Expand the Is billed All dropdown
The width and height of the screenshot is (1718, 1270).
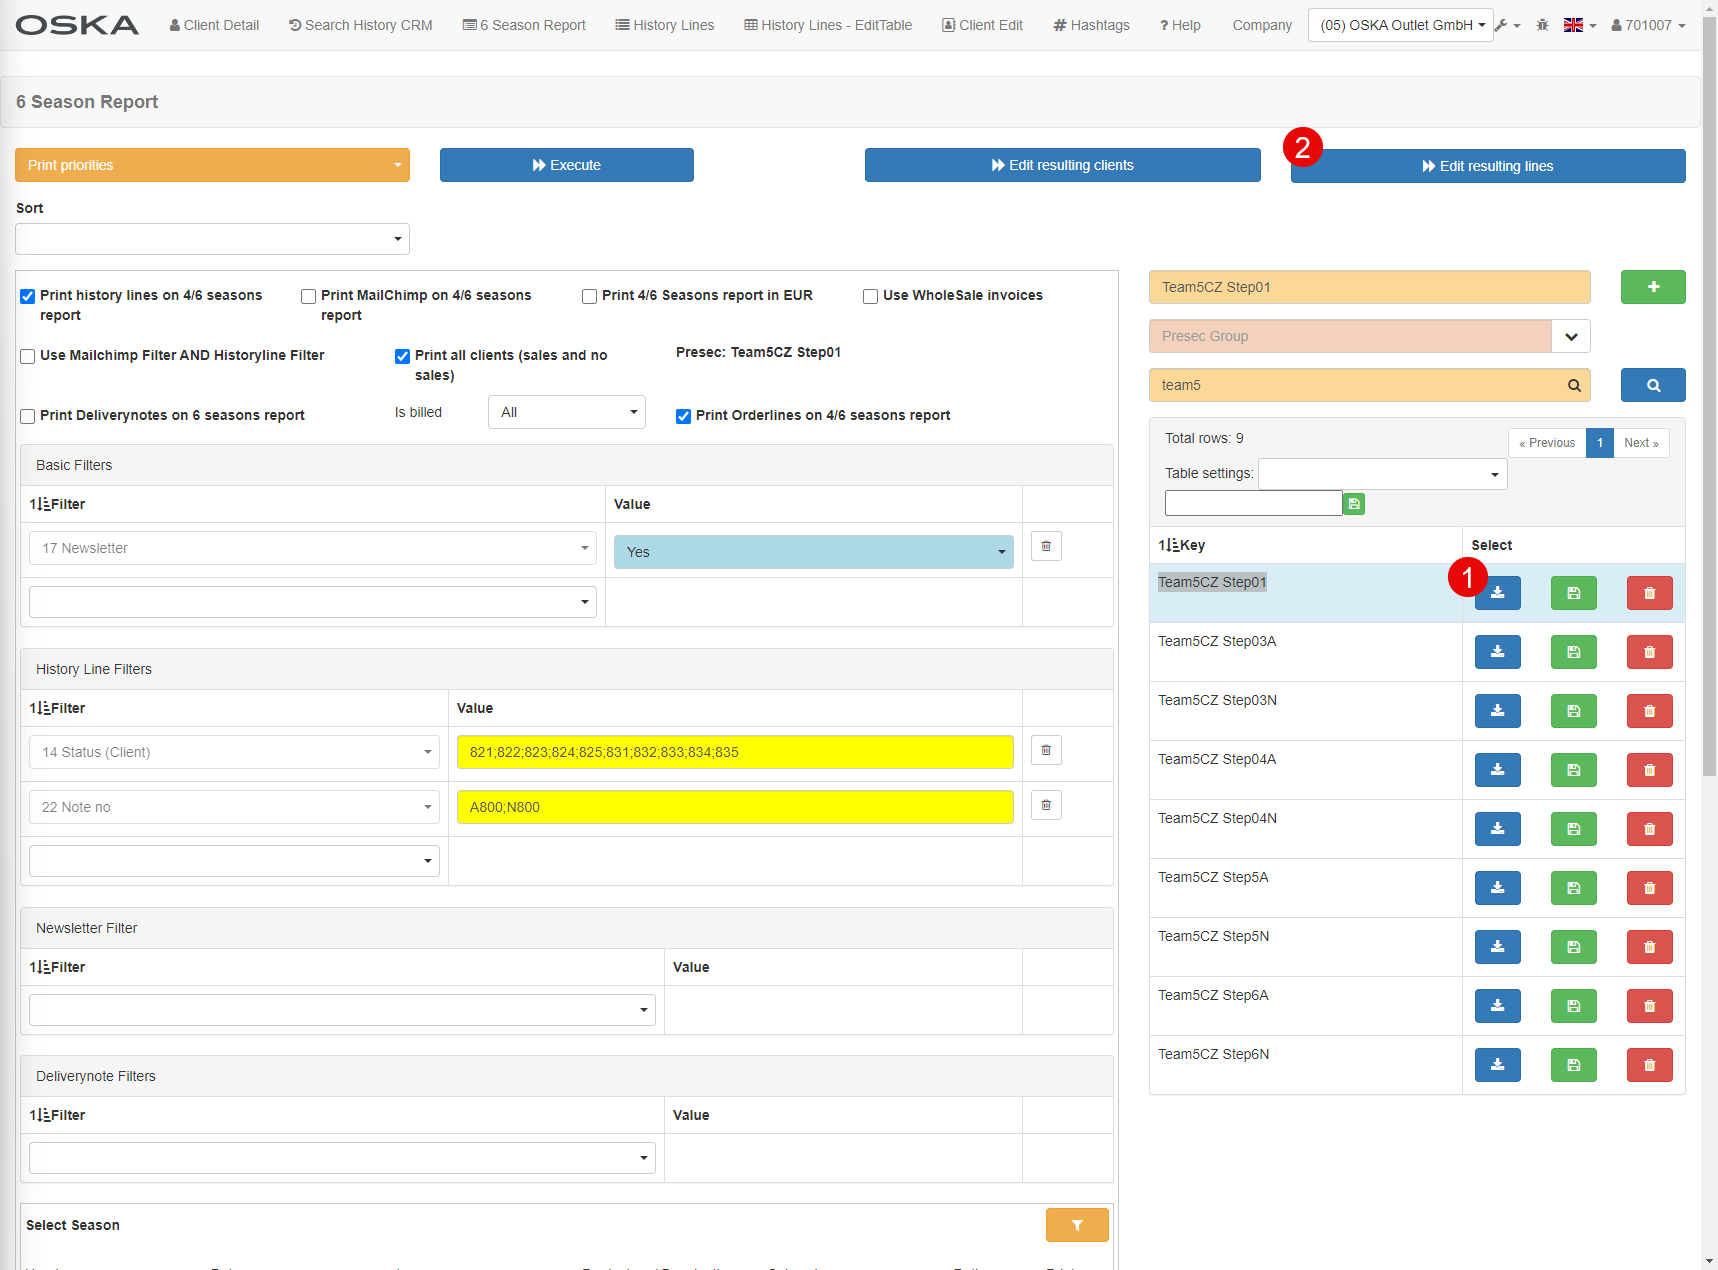tap(566, 412)
